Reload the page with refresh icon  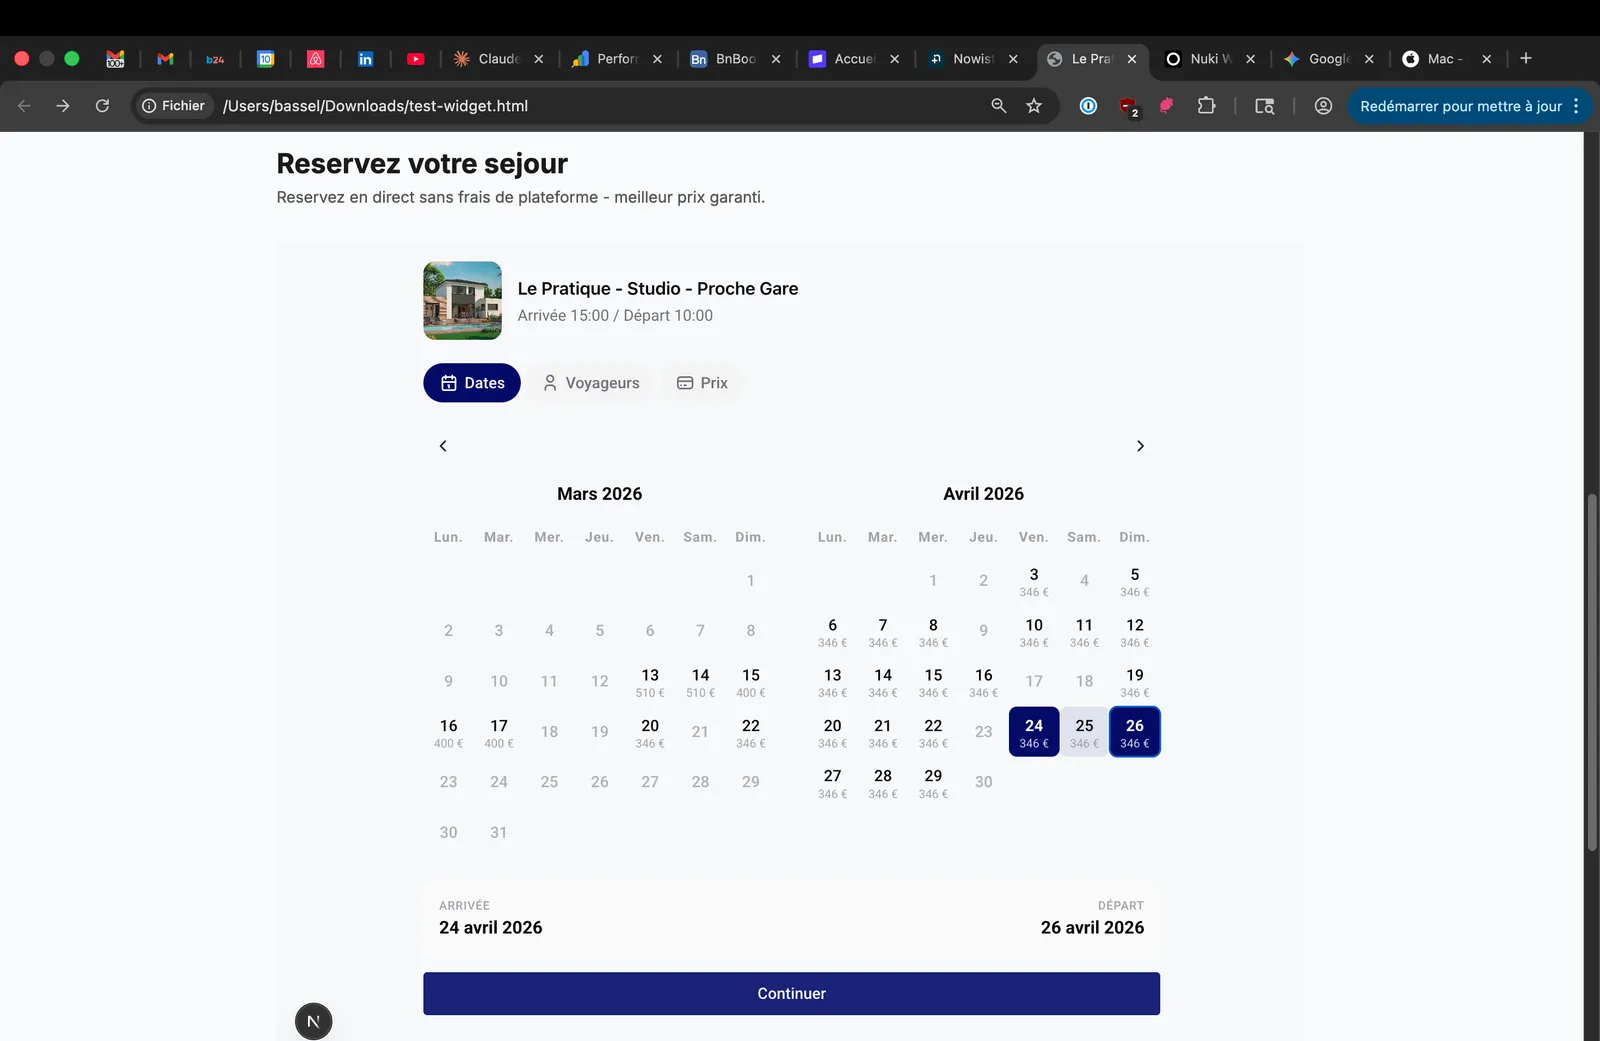point(102,106)
